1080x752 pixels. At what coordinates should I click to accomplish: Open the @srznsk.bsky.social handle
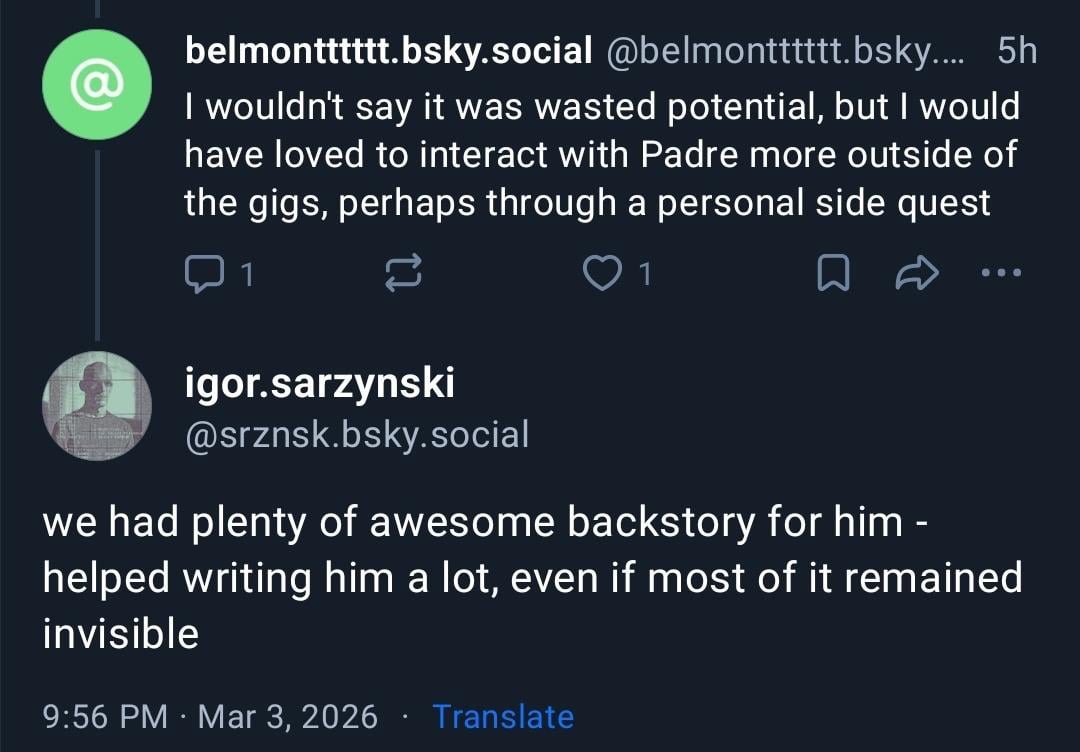[357, 434]
